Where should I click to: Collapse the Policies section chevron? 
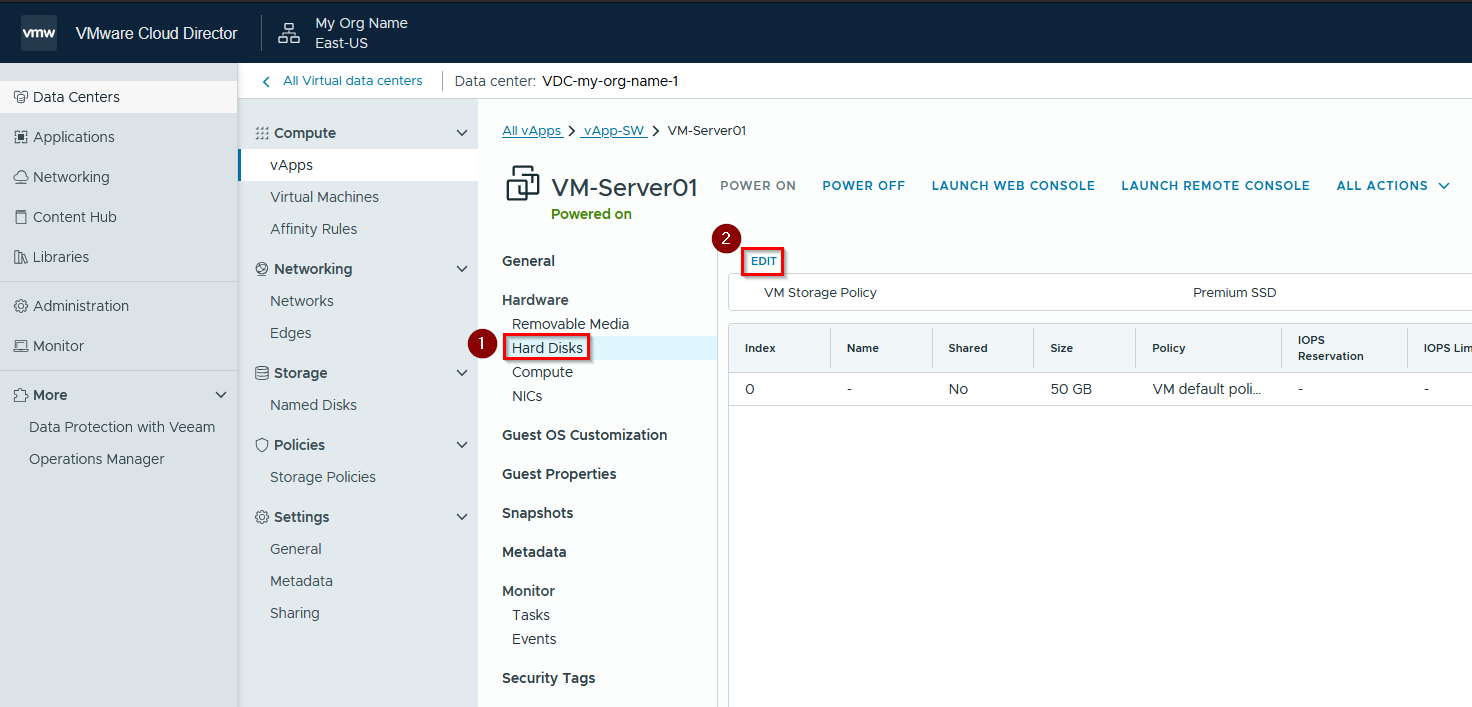pyautogui.click(x=461, y=445)
